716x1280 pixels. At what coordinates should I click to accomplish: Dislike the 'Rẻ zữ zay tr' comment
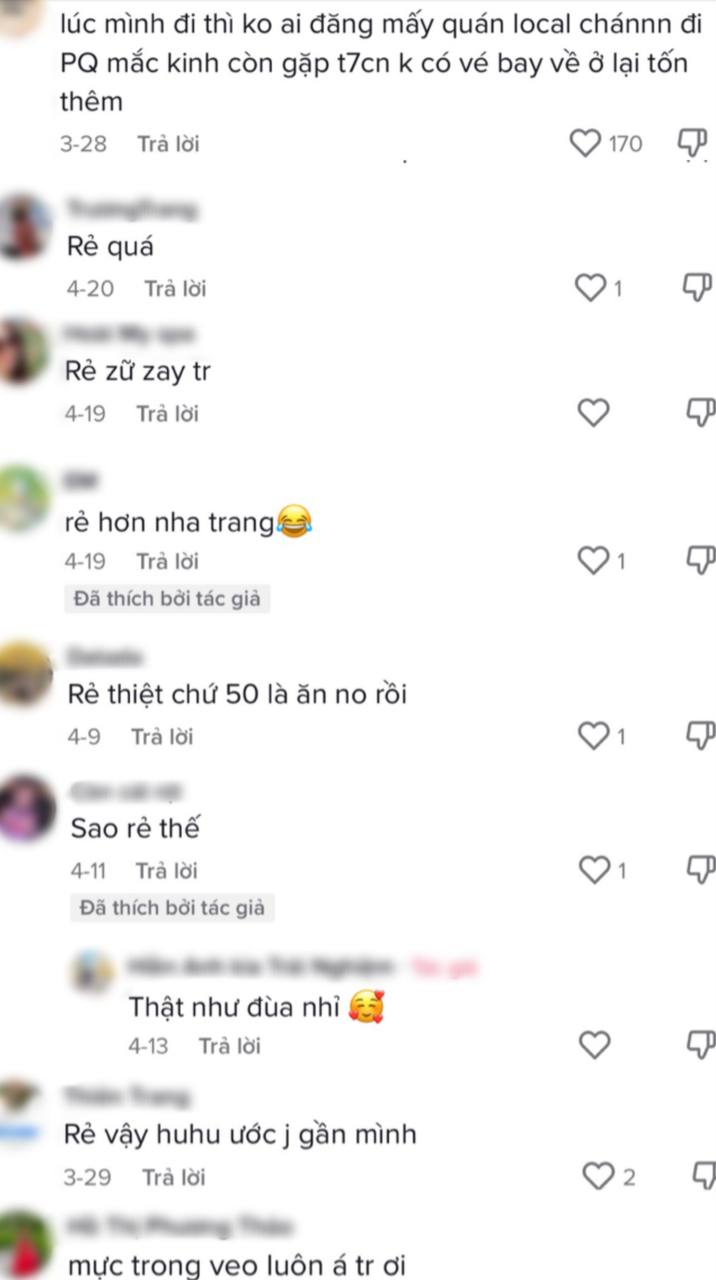point(697,411)
